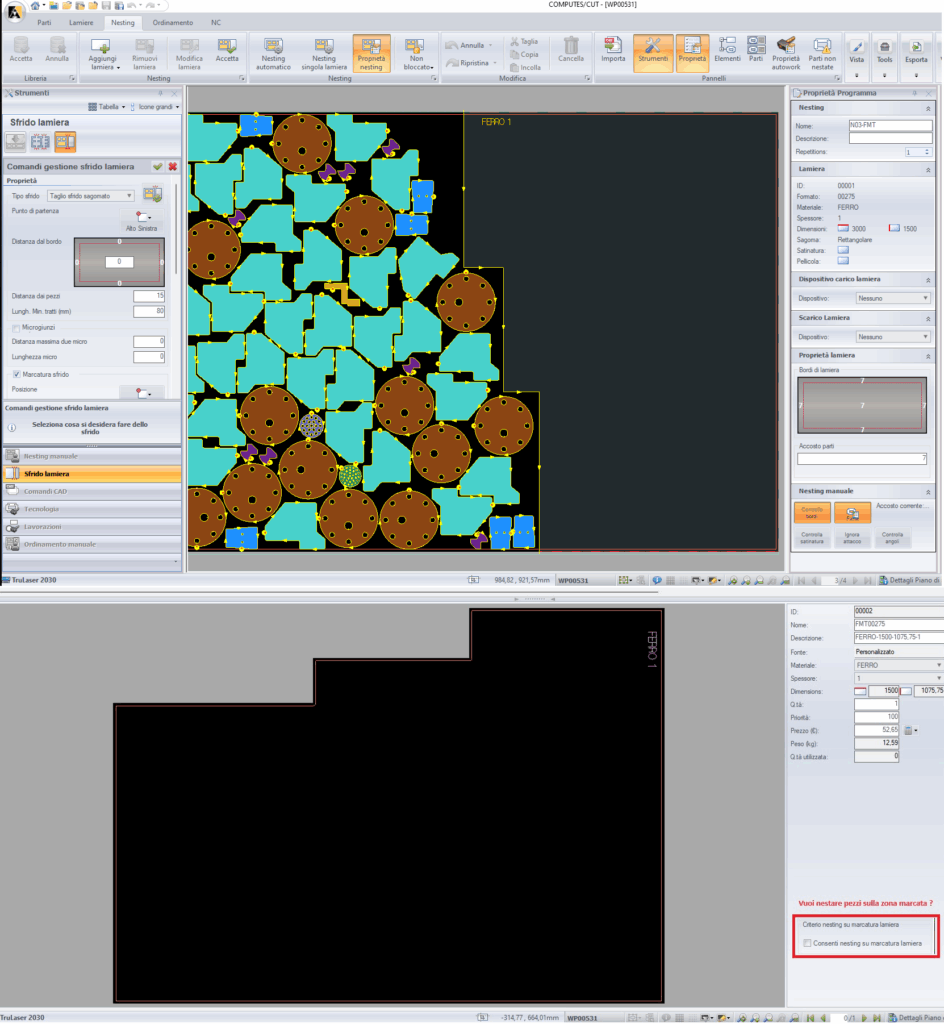Open Dispositivo dropdown under Dispositivo carico lamiera
Image resolution: width=944 pixels, height=1024 pixels.
pos(893,297)
